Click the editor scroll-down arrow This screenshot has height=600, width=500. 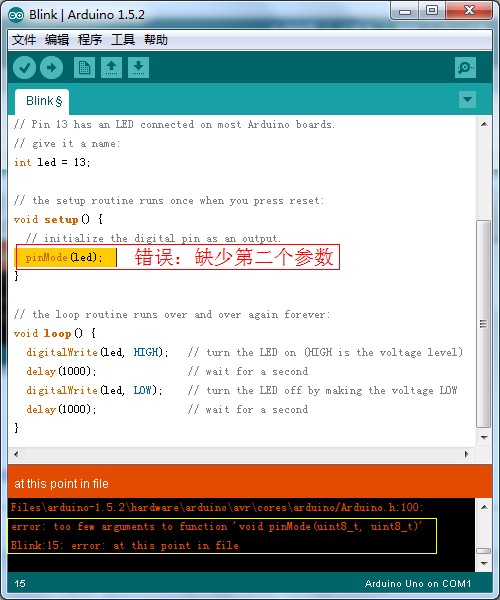pyautogui.click(x=484, y=437)
